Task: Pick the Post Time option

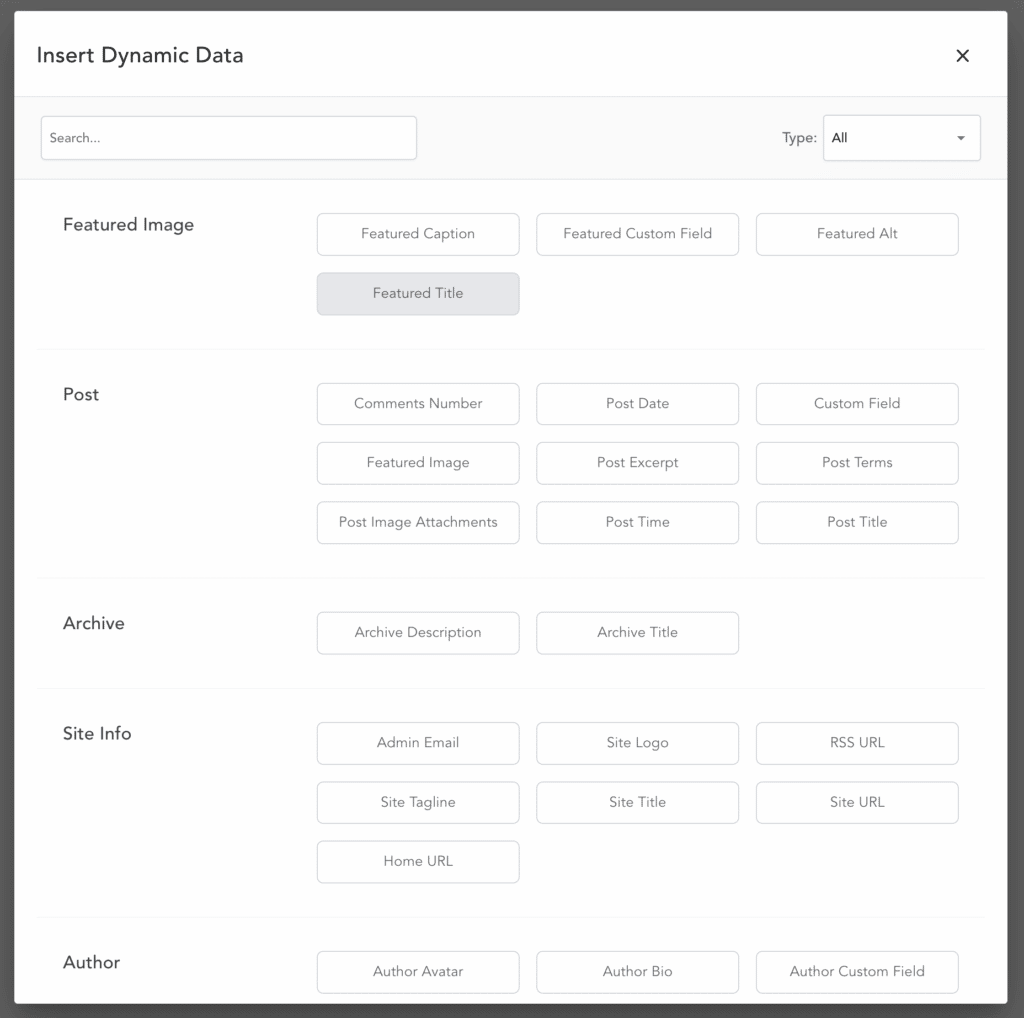Action: point(637,522)
